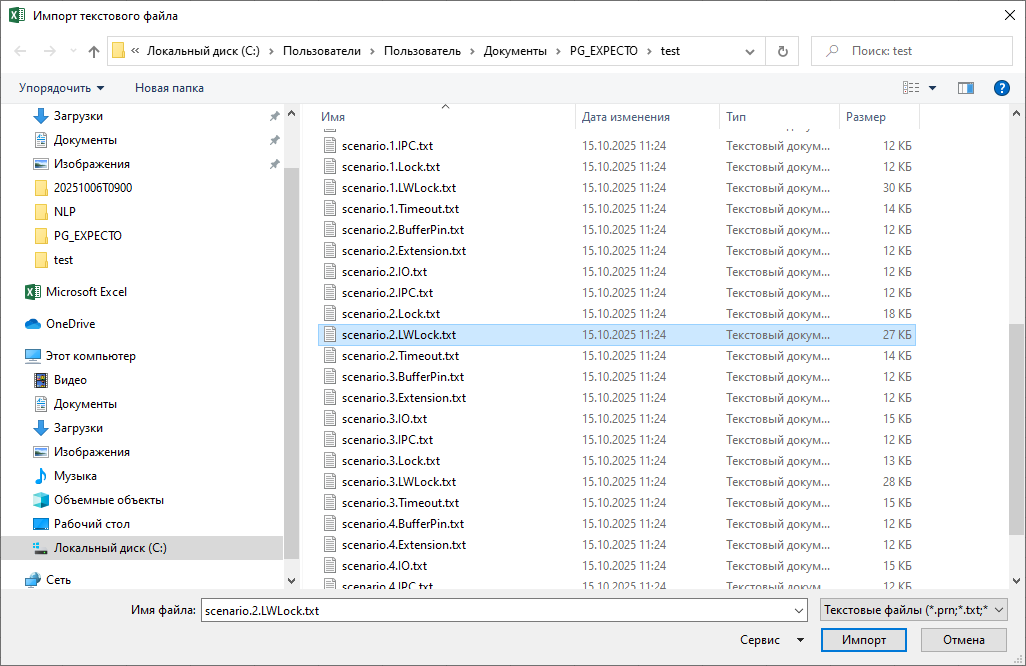Navigate to Локальный диск (C:) breadcrumb

[203, 51]
